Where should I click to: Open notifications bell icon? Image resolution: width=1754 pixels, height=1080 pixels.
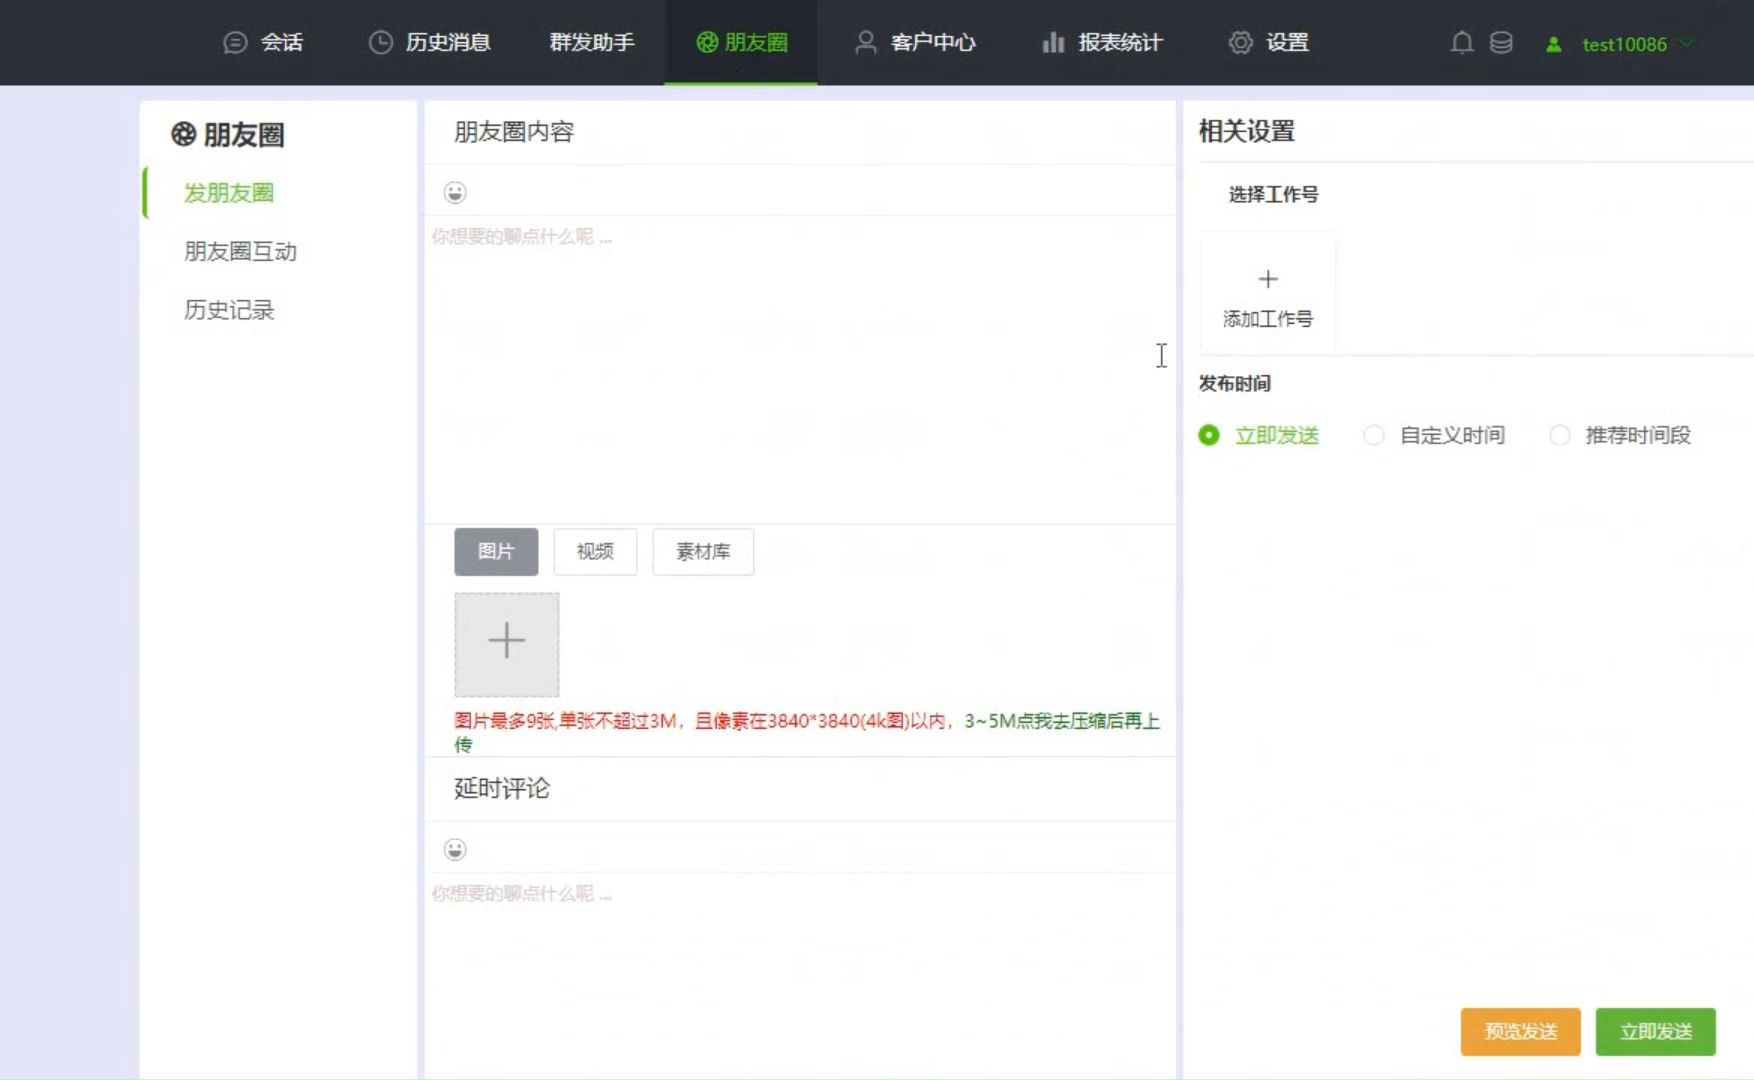click(x=1462, y=42)
